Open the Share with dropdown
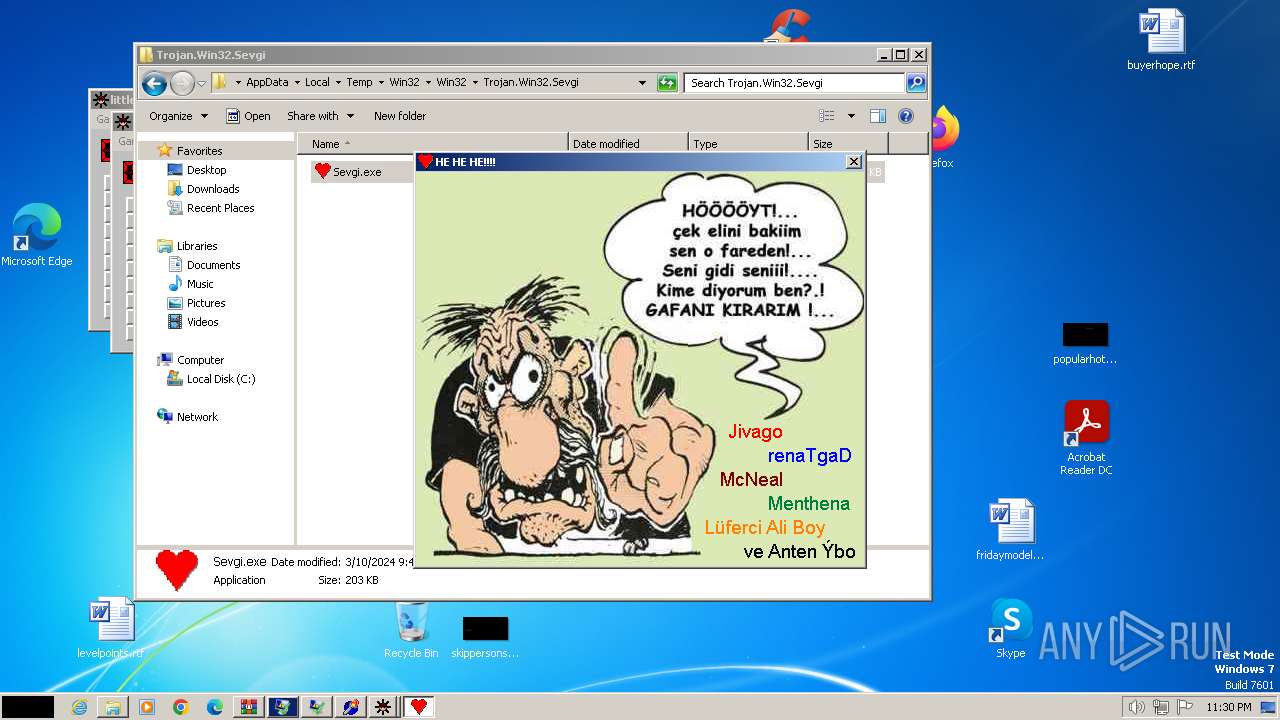The height and width of the screenshot is (720, 1280). [320, 116]
